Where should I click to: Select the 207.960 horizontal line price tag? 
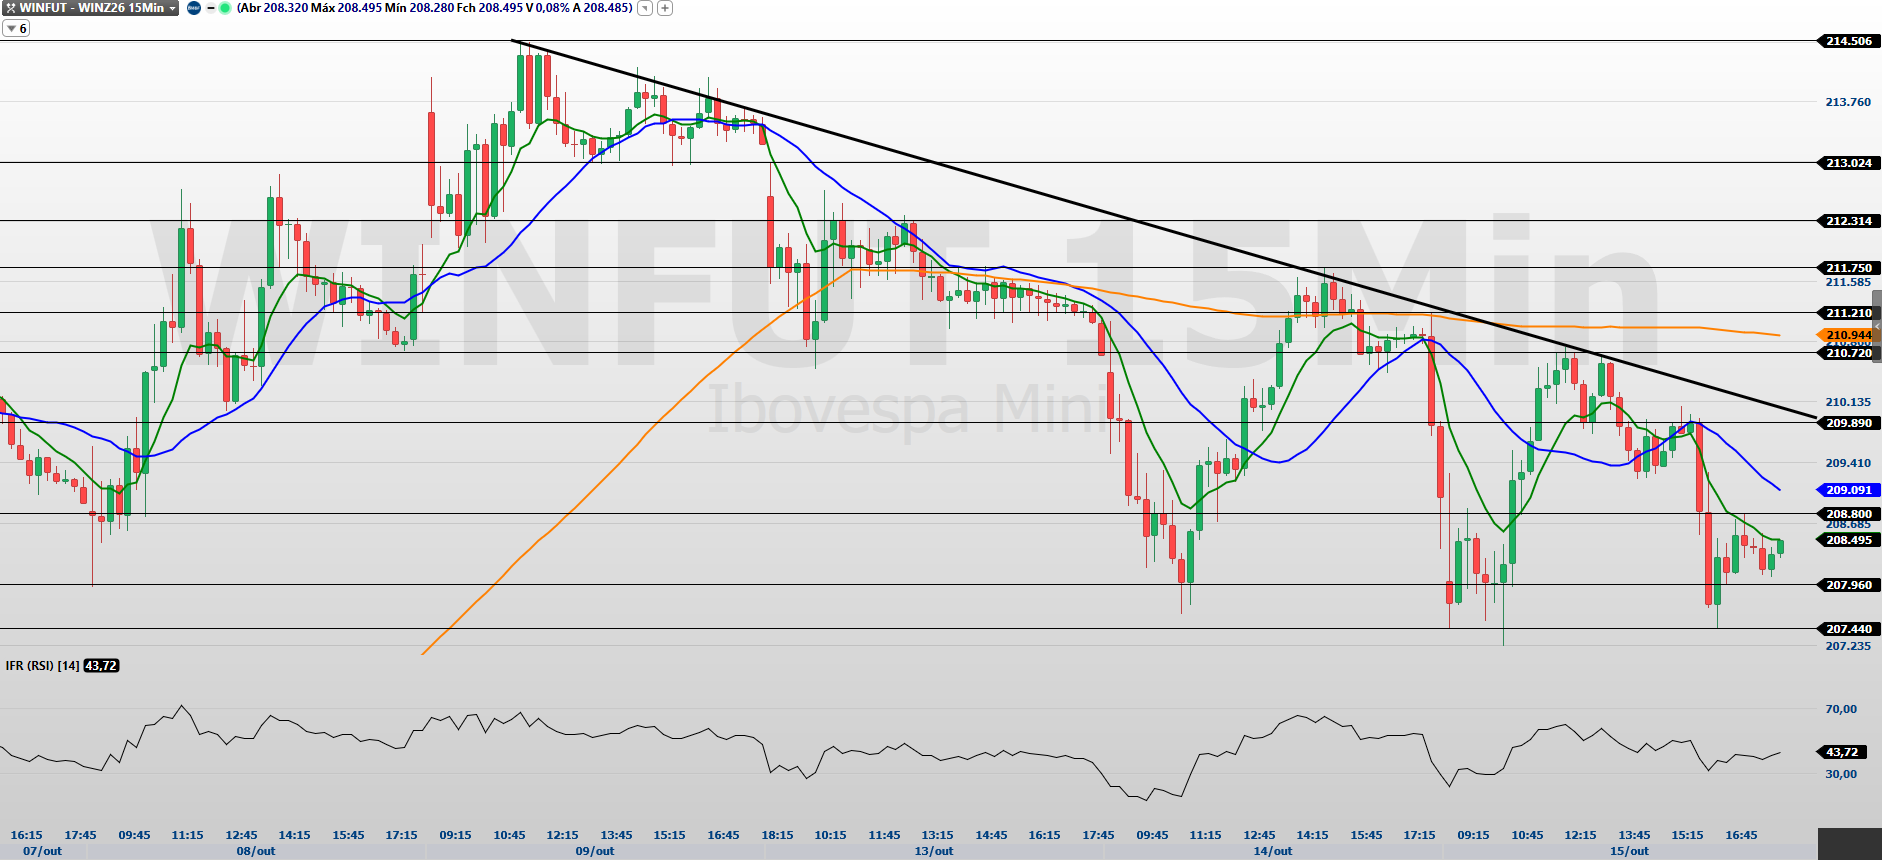[x=1847, y=585]
